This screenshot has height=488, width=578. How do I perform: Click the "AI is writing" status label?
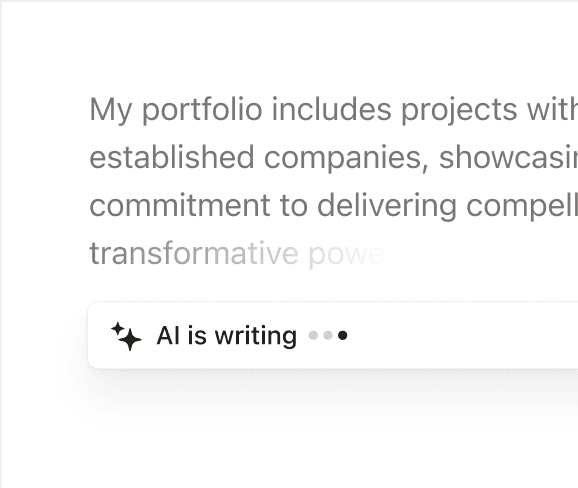click(x=227, y=335)
